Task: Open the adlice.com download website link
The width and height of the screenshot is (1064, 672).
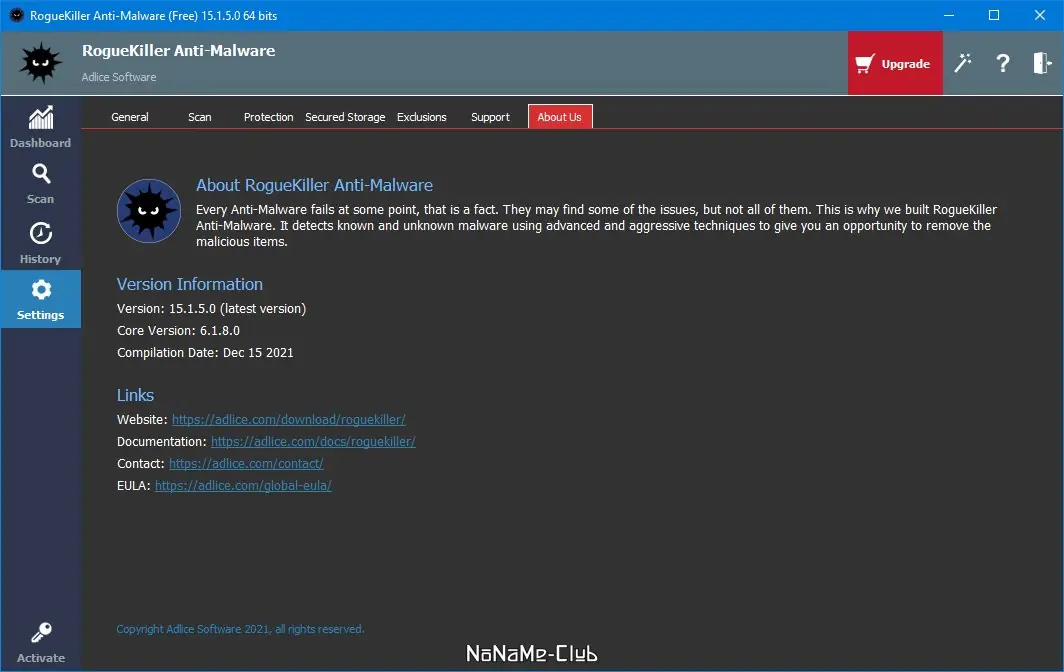Action: click(x=288, y=419)
